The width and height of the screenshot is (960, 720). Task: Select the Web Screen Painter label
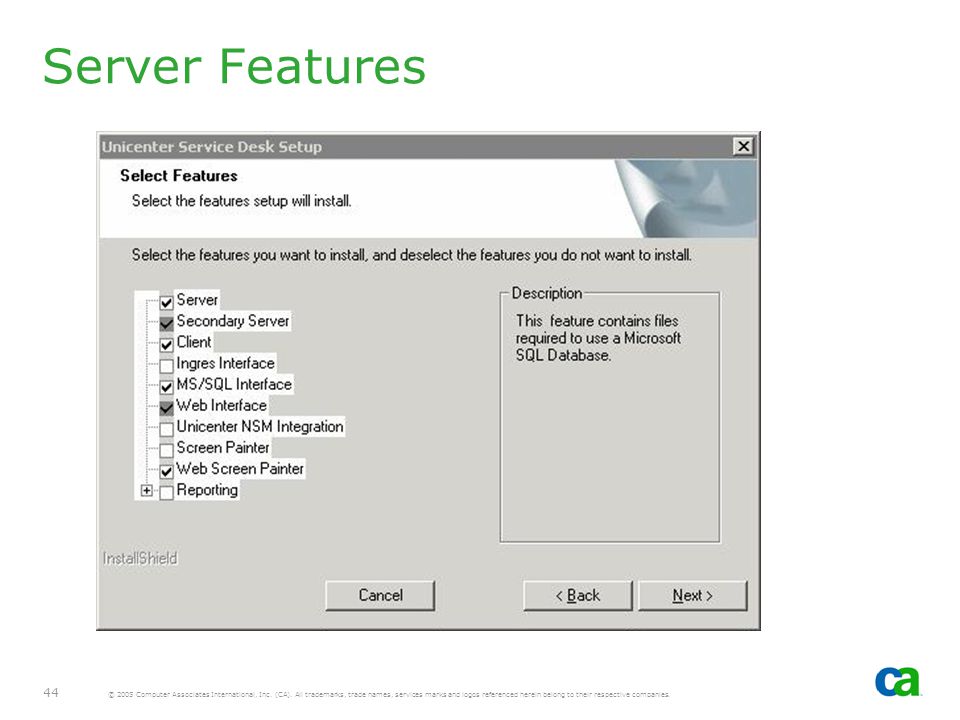[240, 469]
